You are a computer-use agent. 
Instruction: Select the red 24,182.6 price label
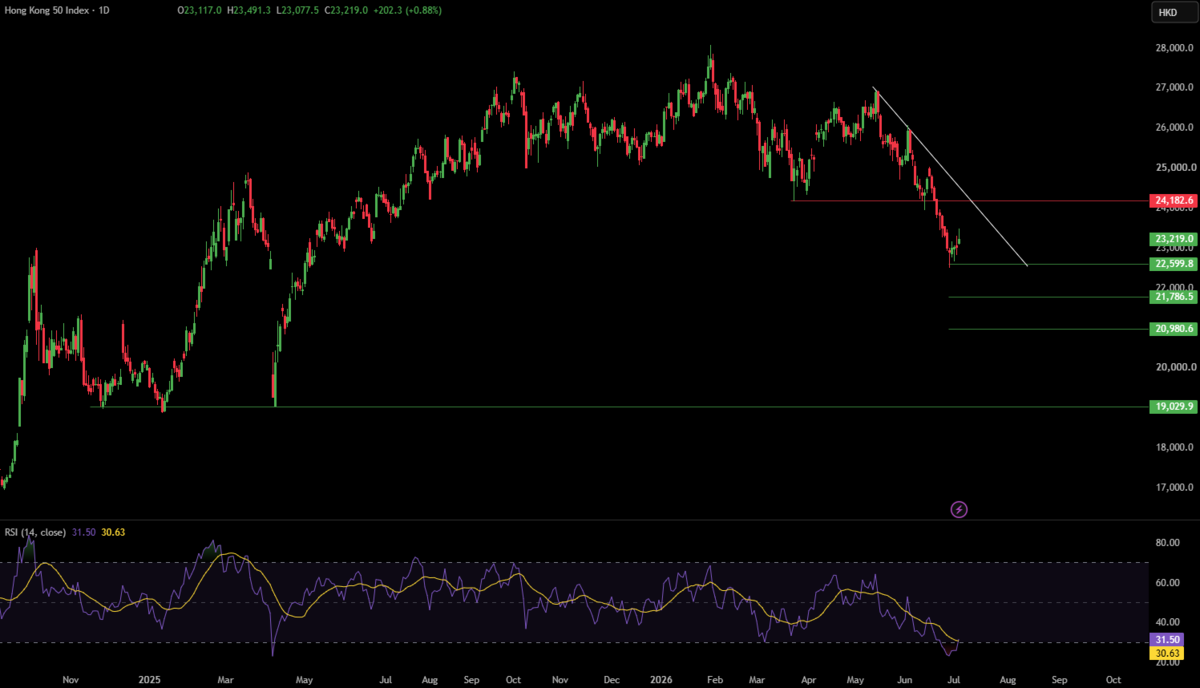pos(1174,201)
